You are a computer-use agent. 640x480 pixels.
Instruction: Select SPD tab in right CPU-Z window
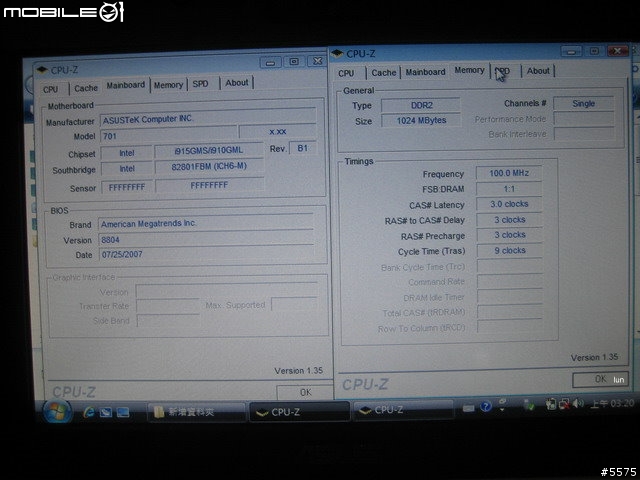[505, 71]
